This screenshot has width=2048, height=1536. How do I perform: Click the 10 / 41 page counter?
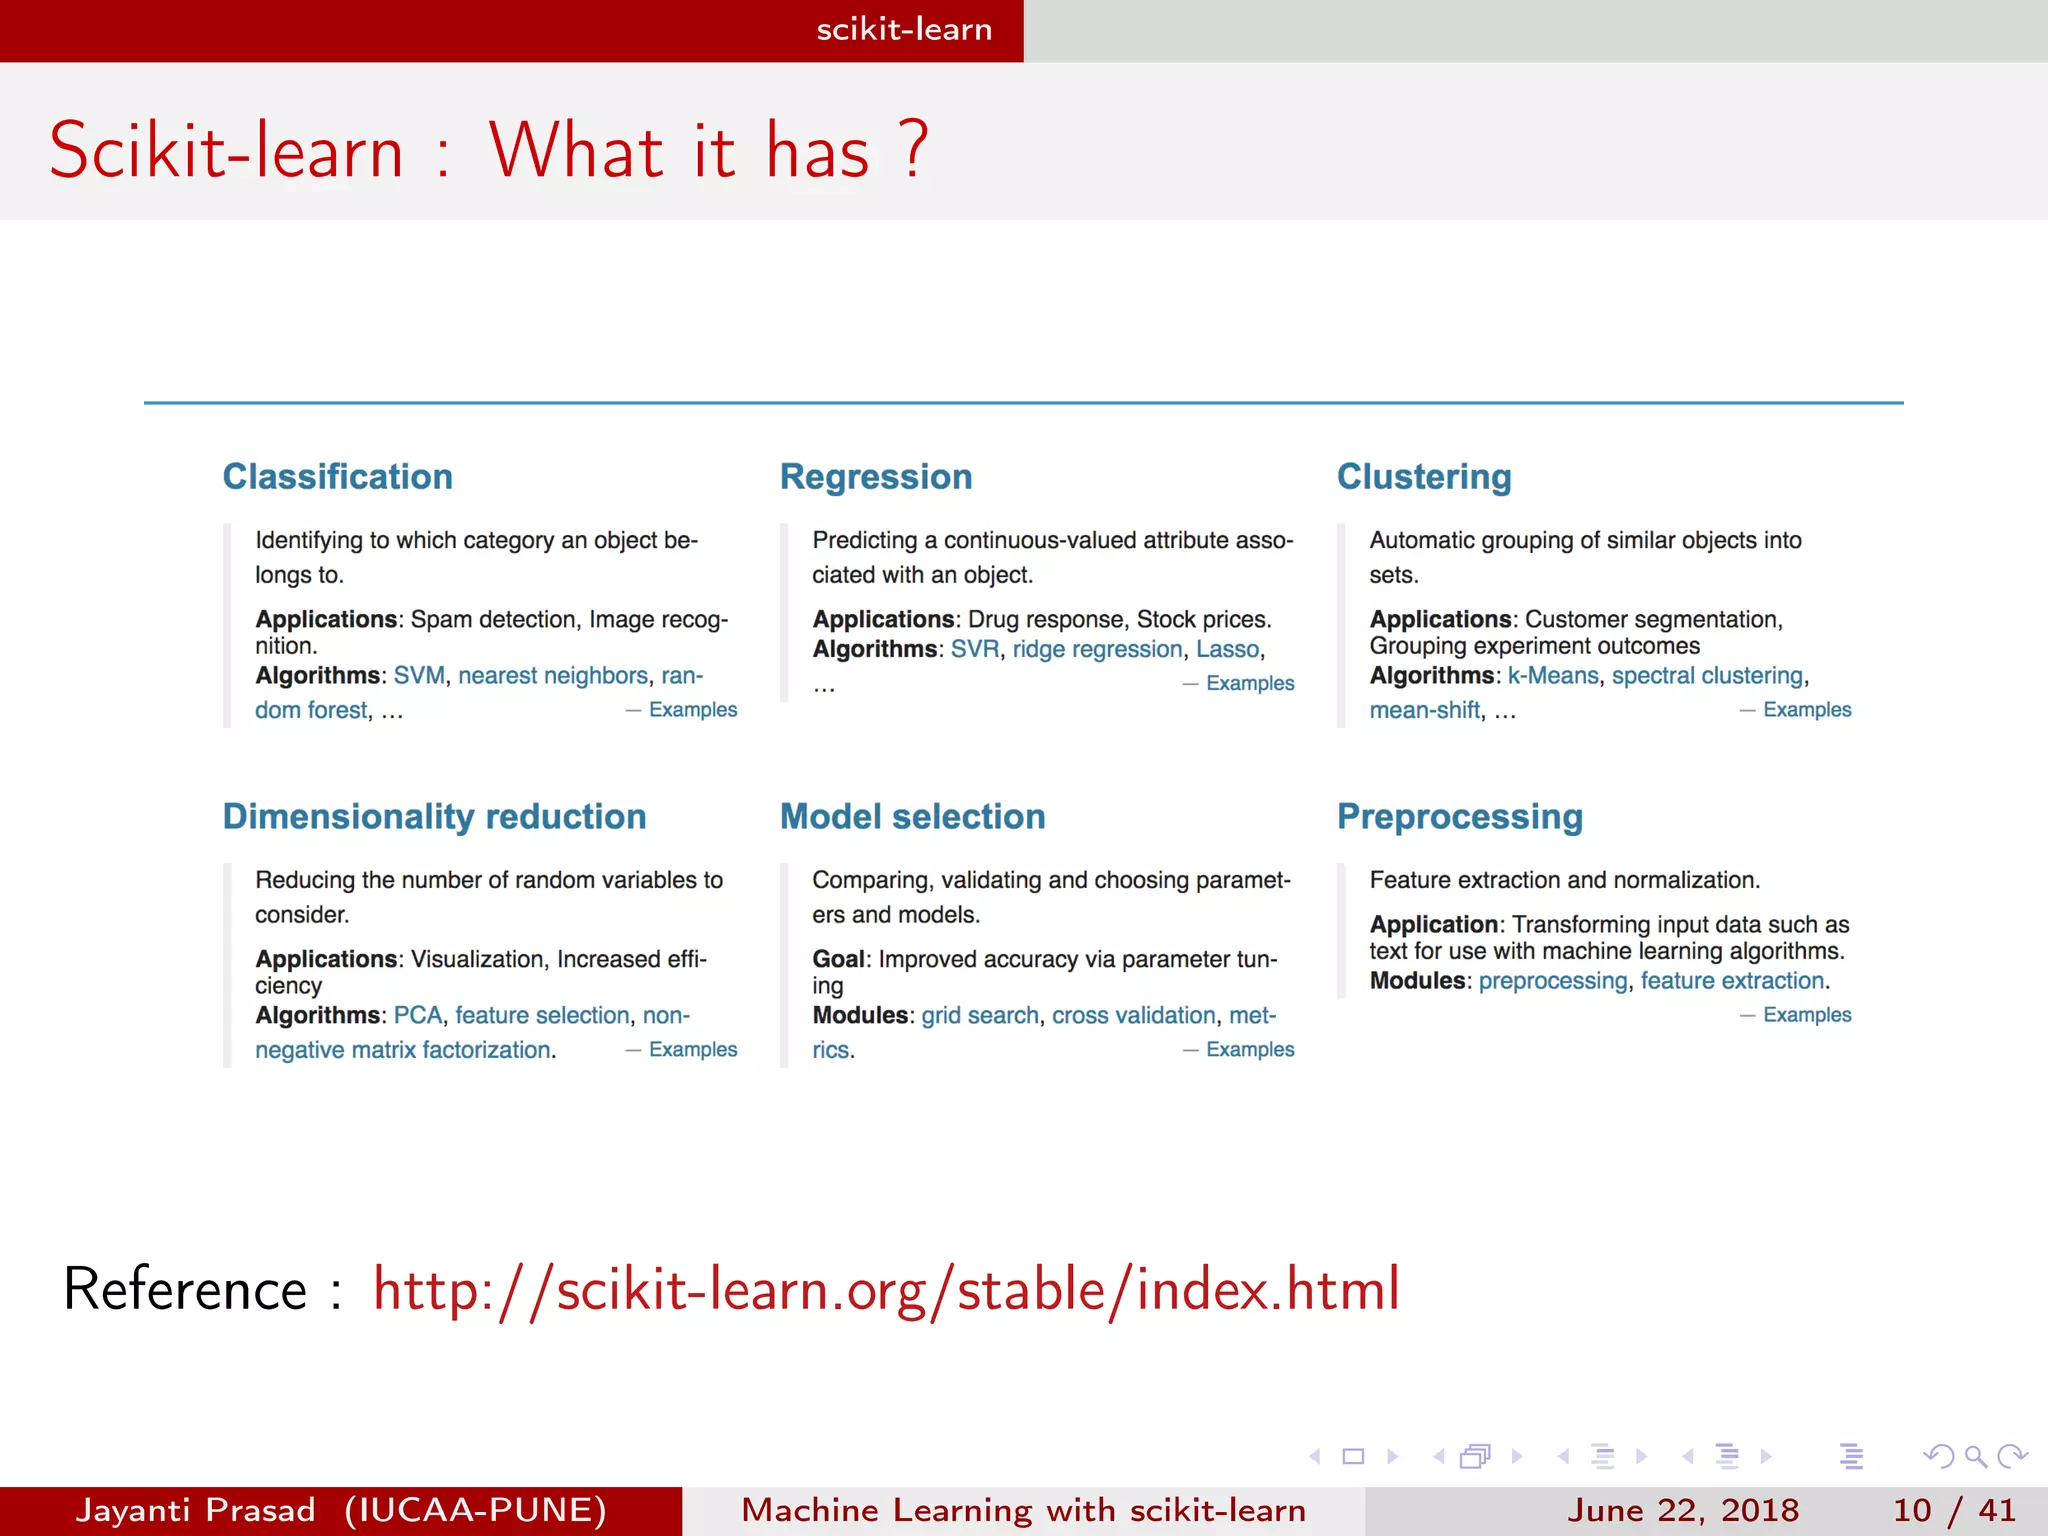click(1954, 1510)
